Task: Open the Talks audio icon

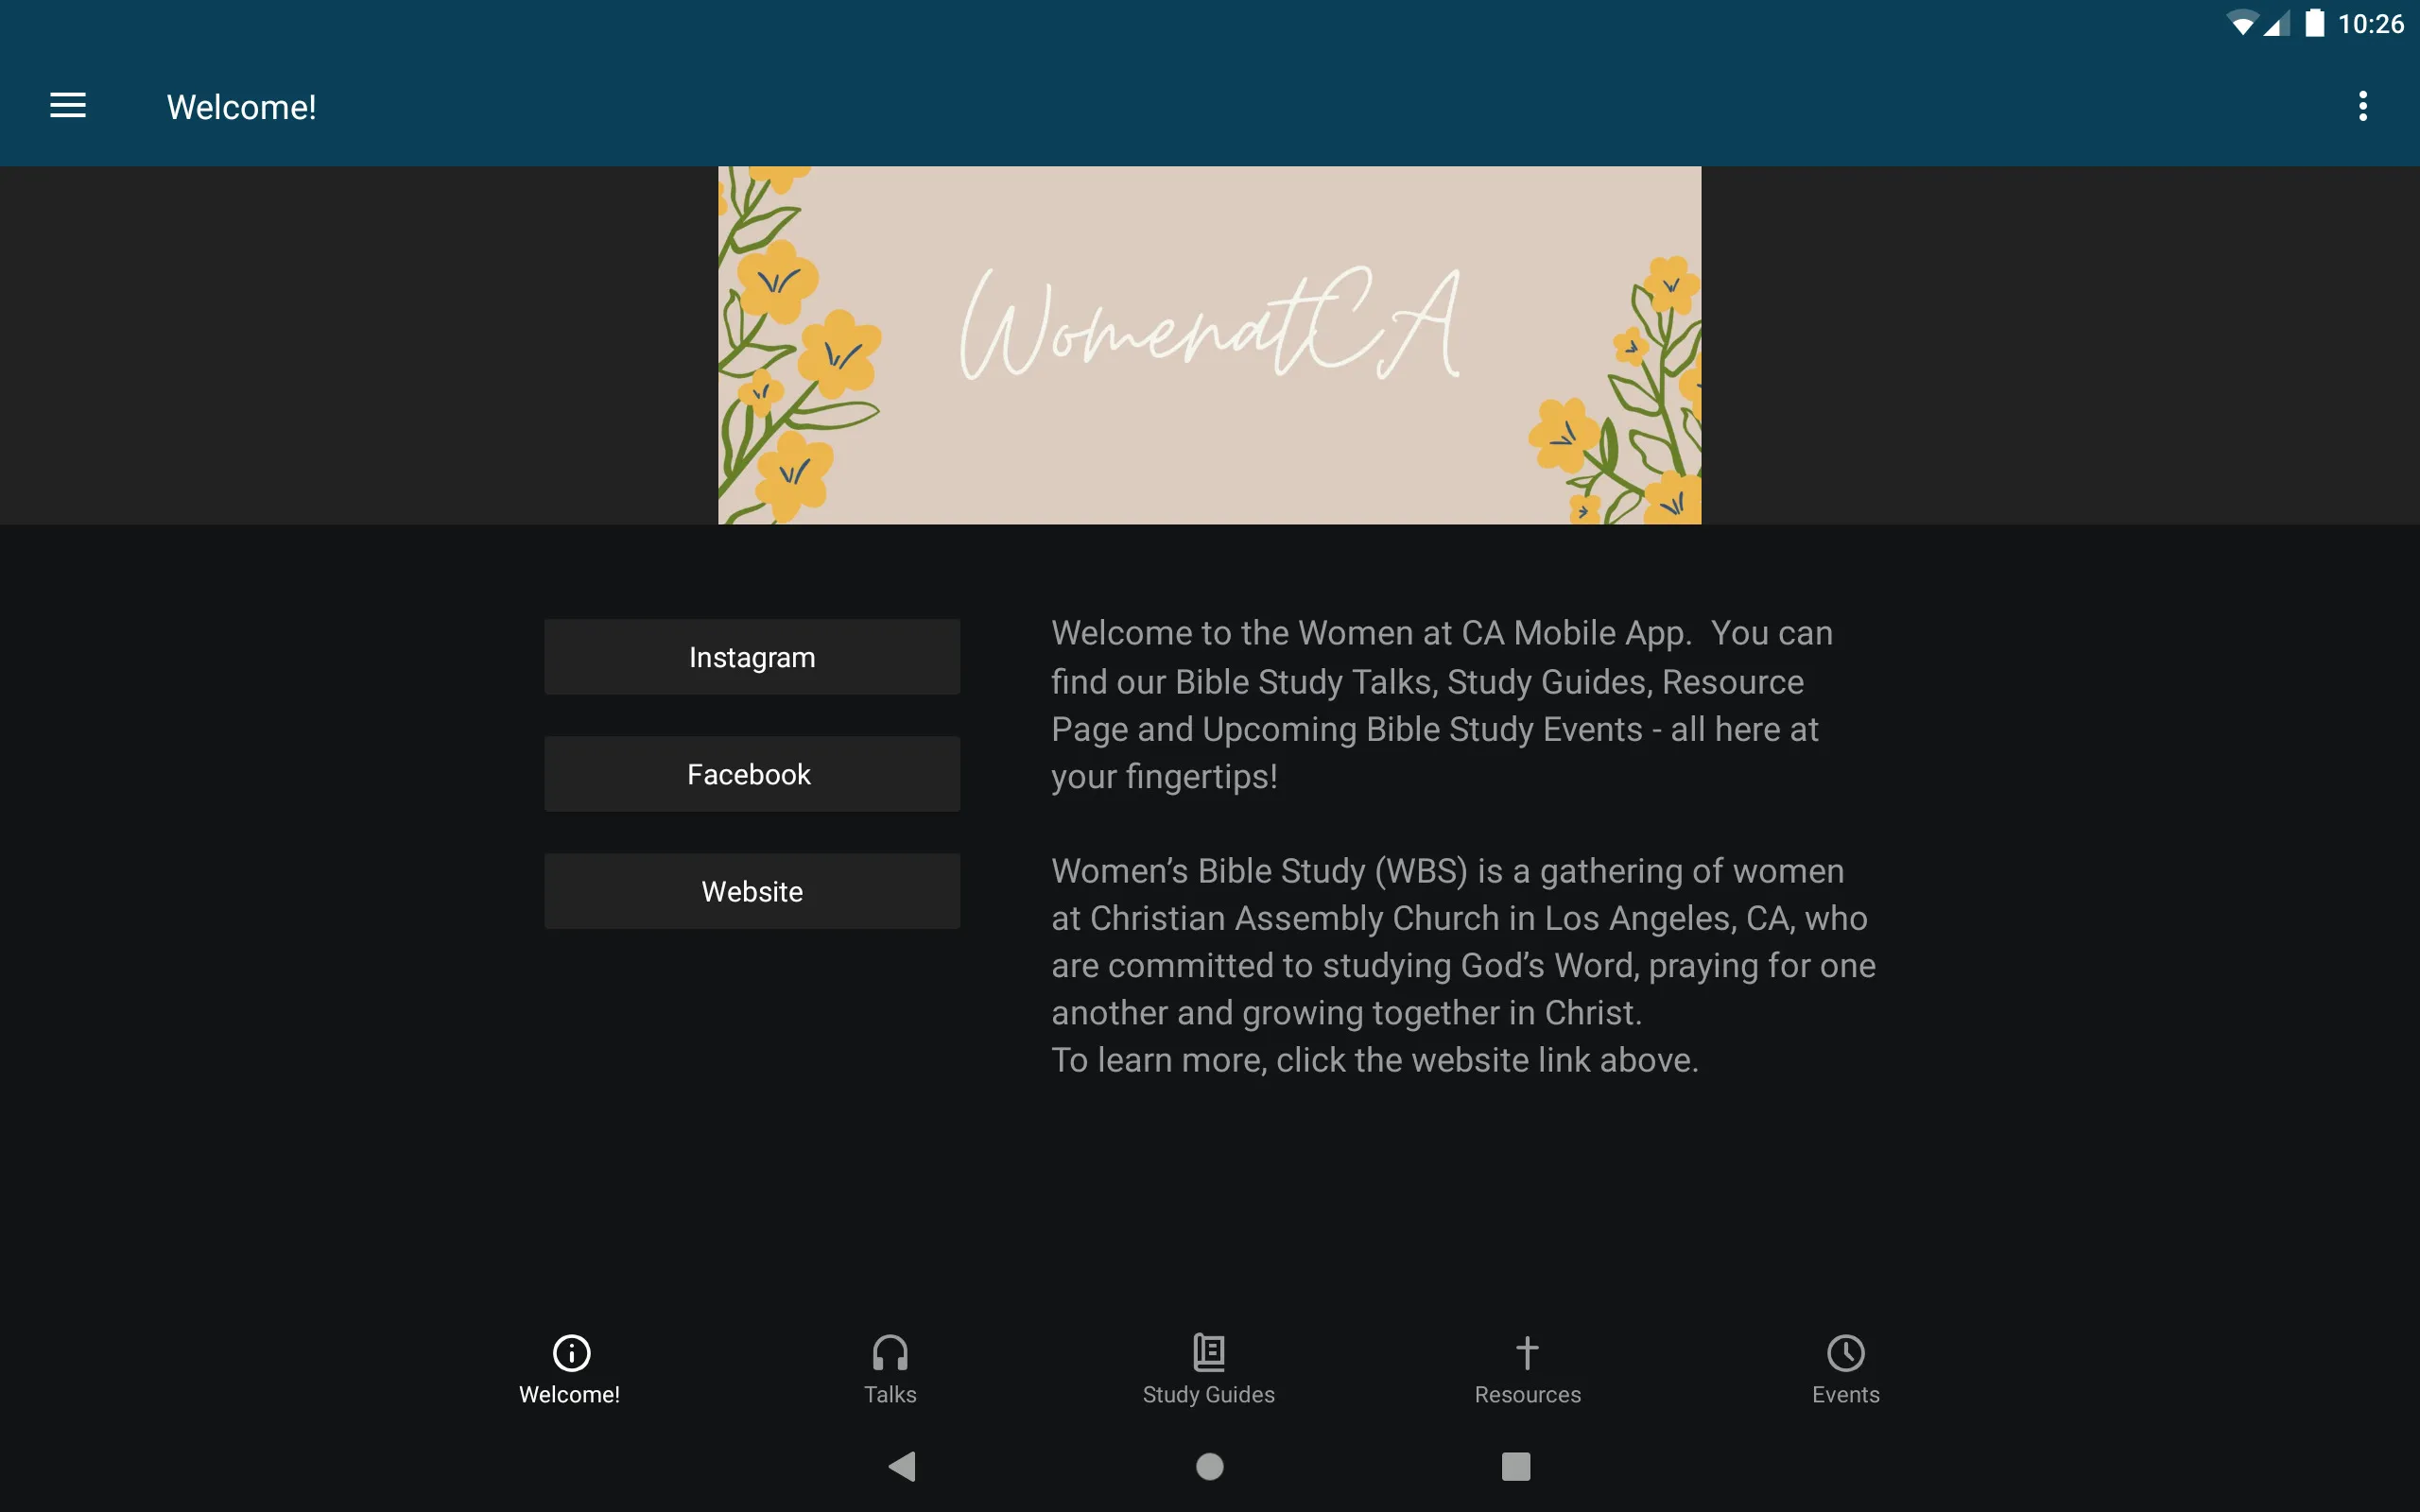Action: click(890, 1351)
